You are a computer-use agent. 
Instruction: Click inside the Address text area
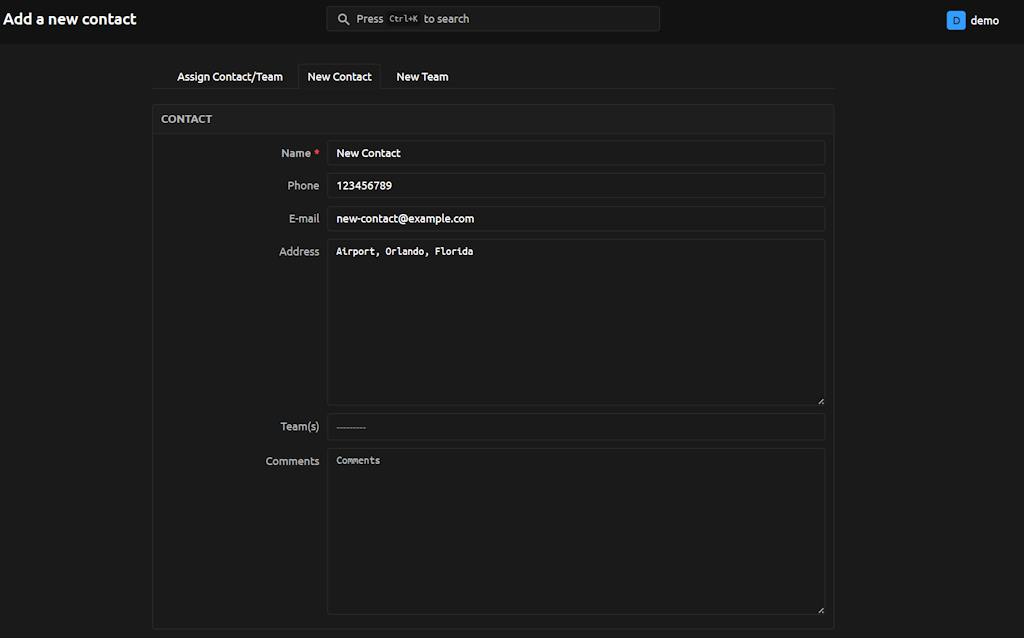pyautogui.click(x=575, y=322)
